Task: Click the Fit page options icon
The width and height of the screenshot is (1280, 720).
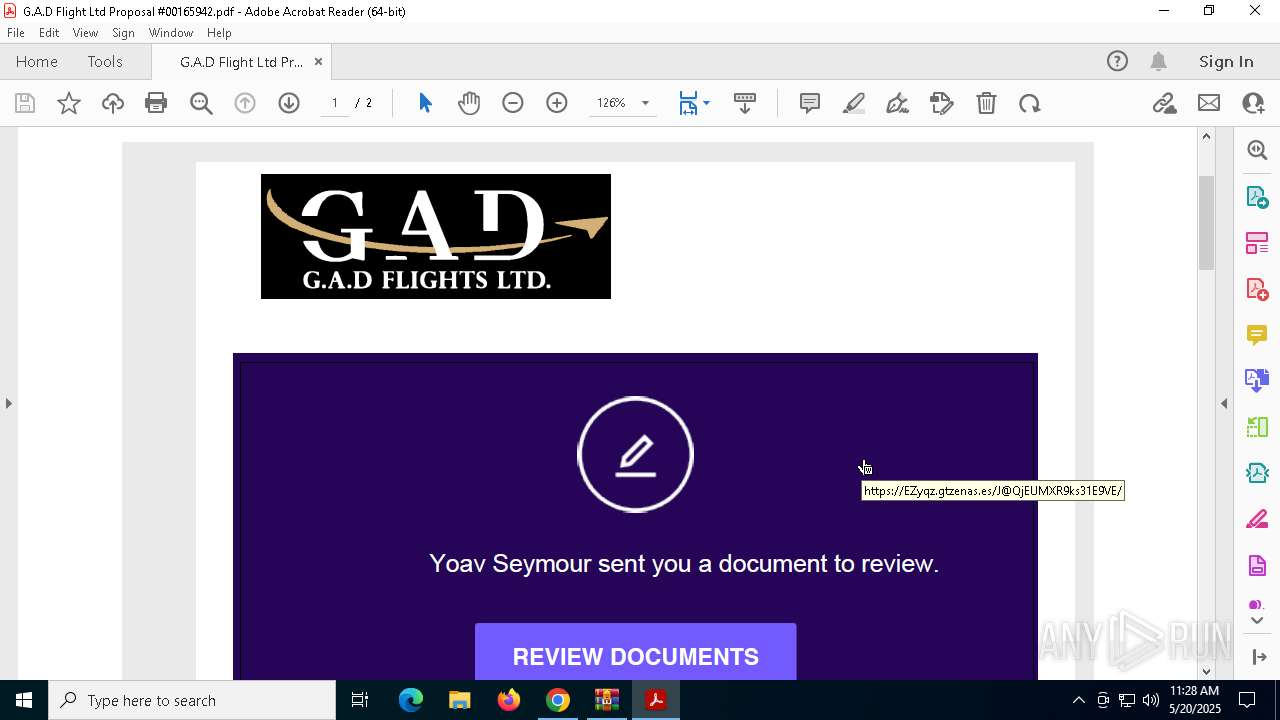Action: [688, 103]
